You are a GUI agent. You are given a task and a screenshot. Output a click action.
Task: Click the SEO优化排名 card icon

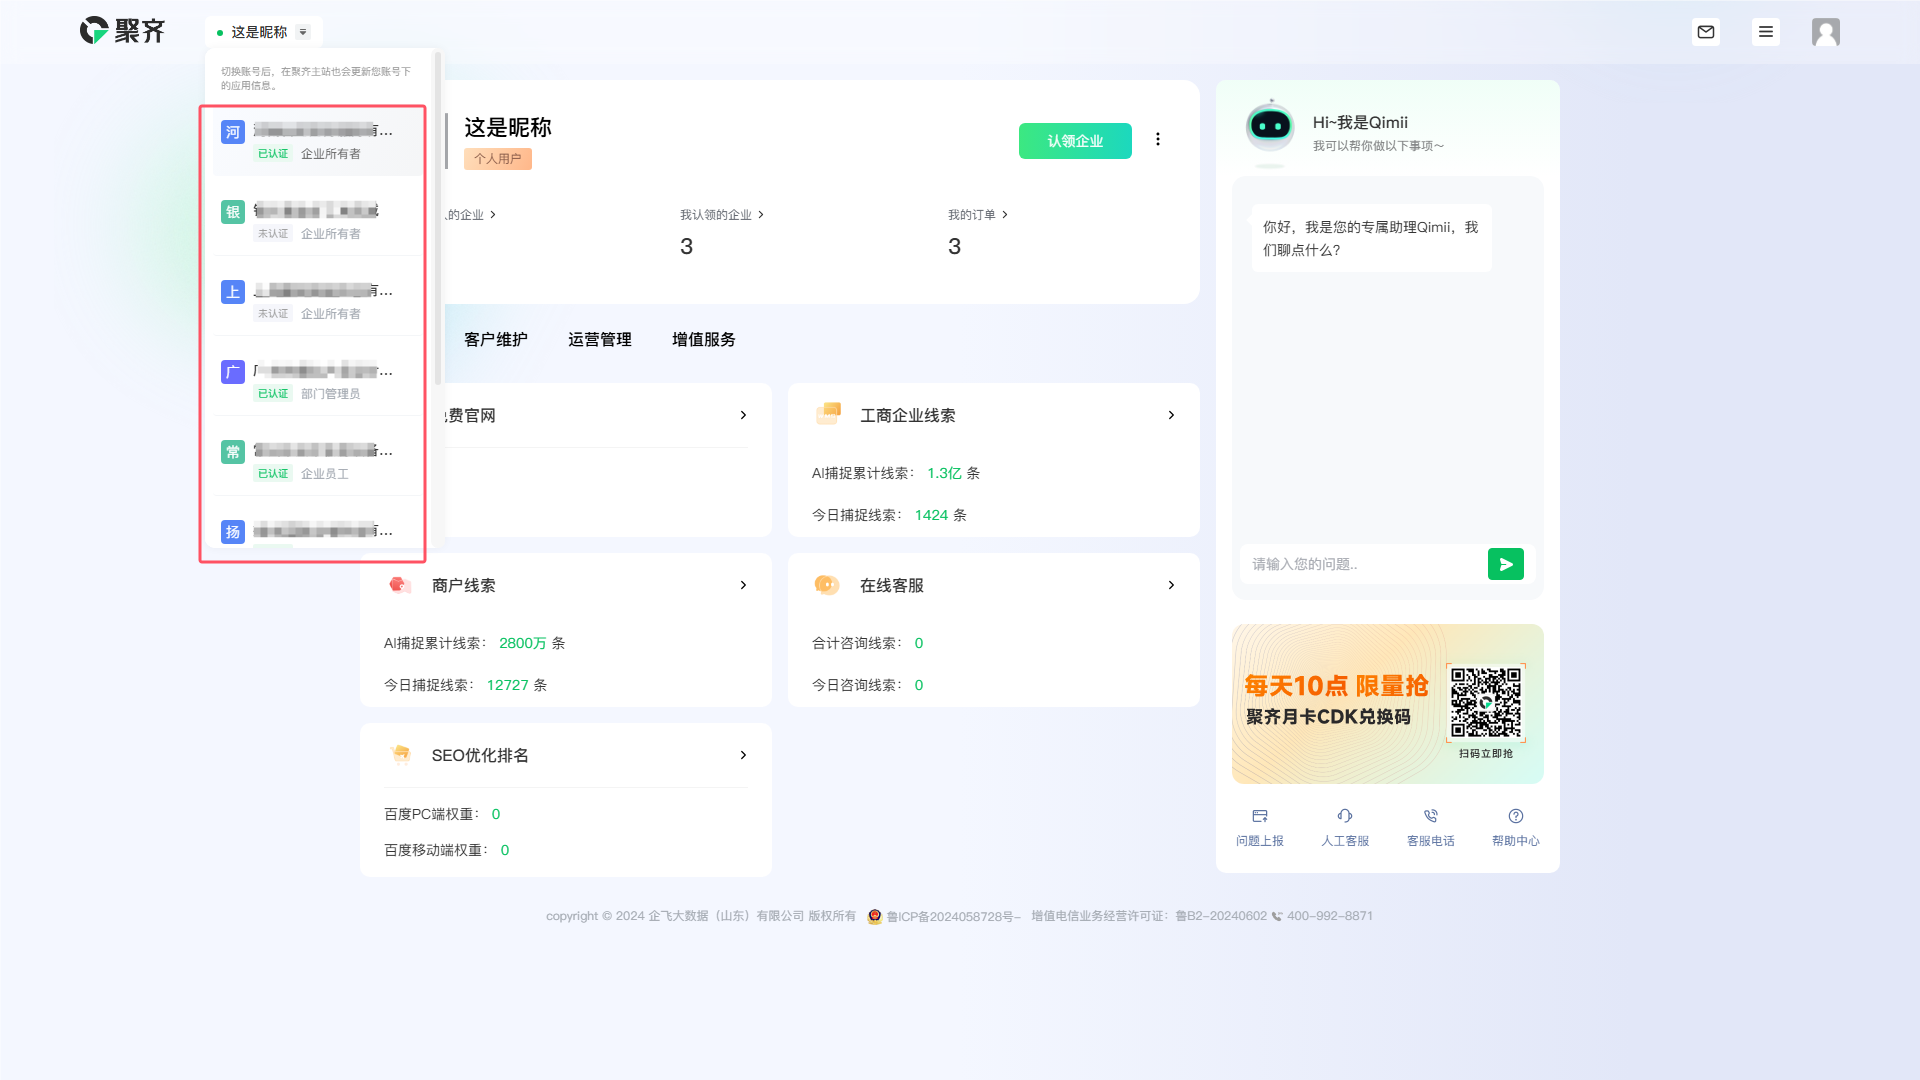[x=401, y=754]
